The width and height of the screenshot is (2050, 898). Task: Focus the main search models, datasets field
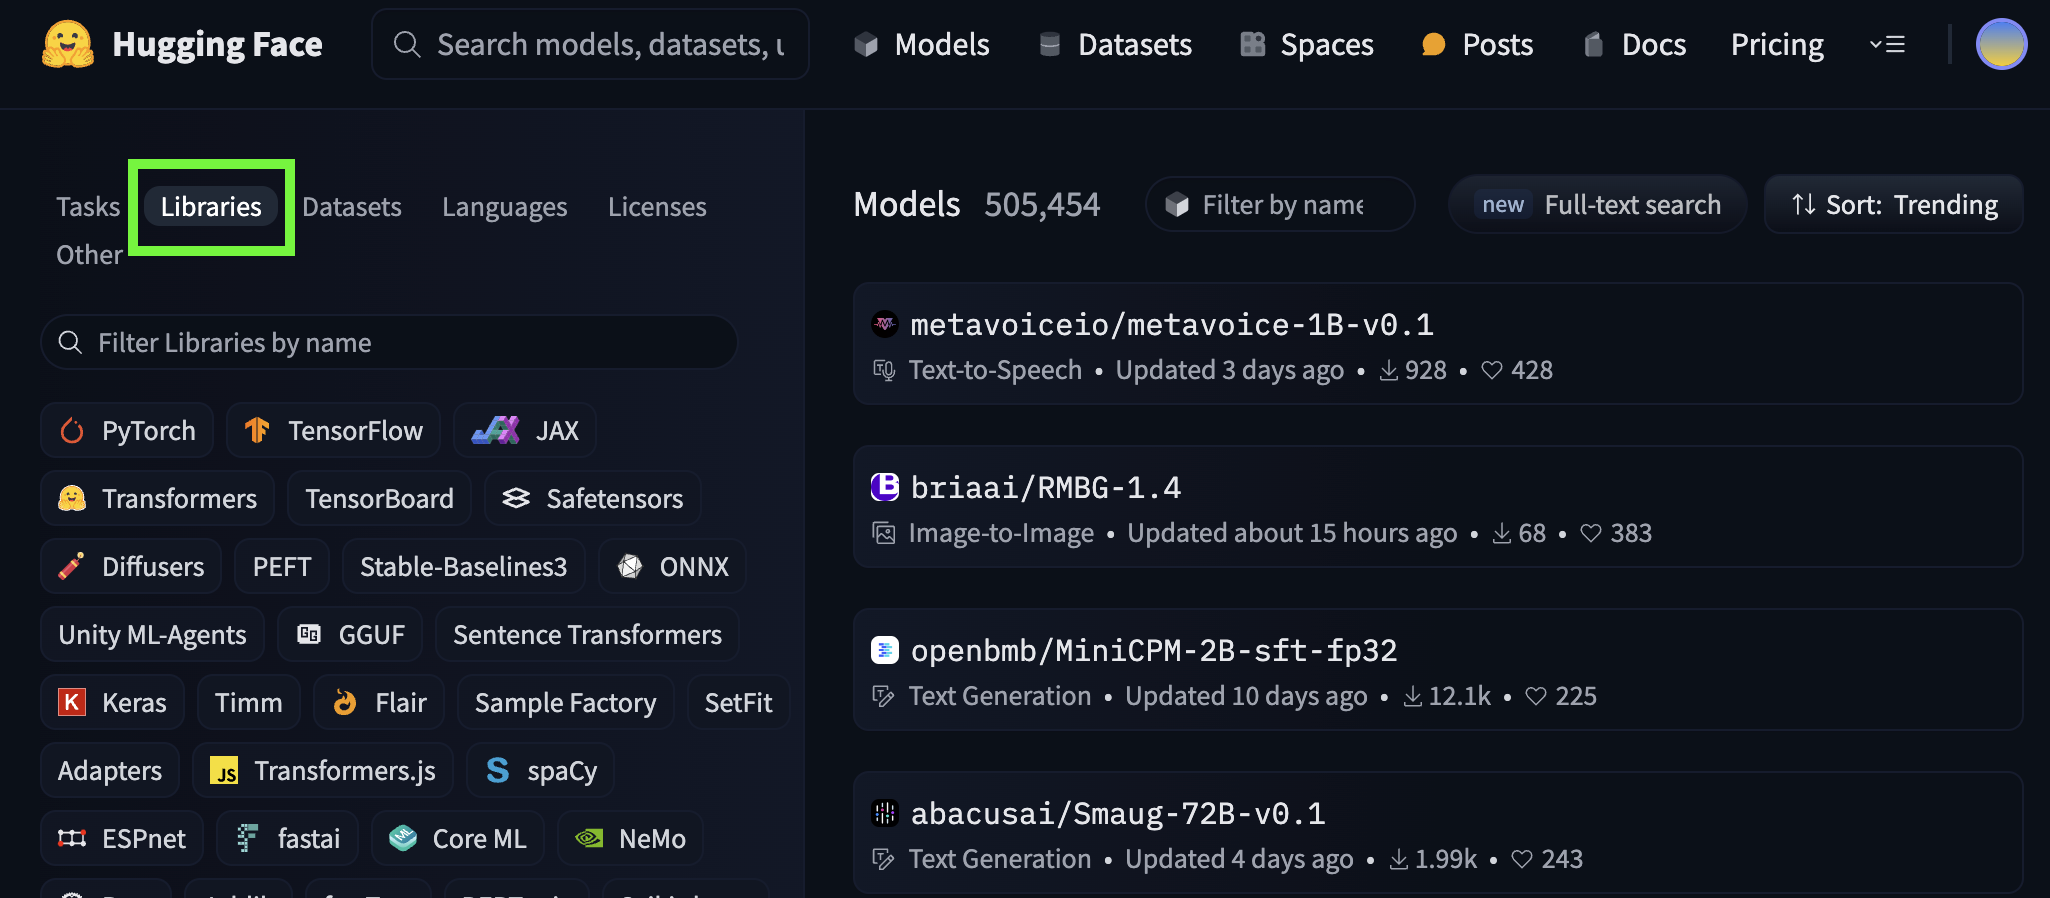590,44
